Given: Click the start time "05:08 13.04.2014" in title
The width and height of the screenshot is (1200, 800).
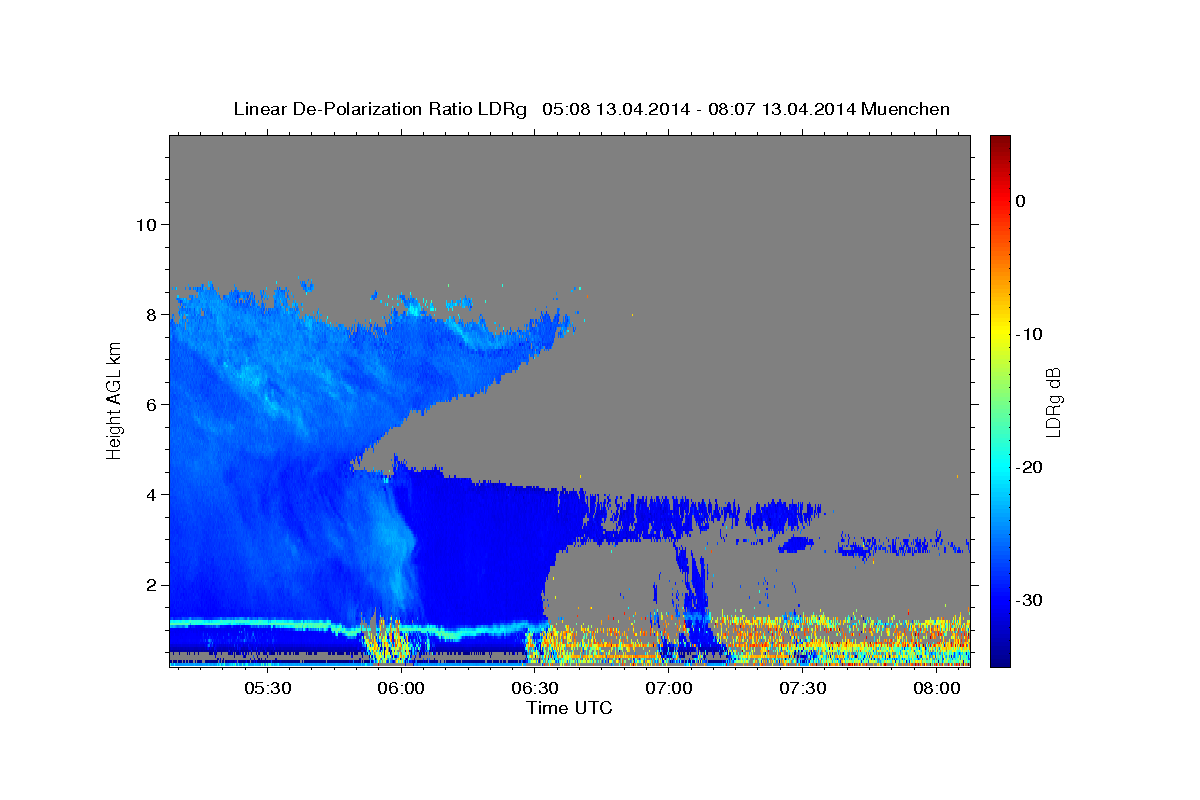Looking at the screenshot, I should (616, 109).
